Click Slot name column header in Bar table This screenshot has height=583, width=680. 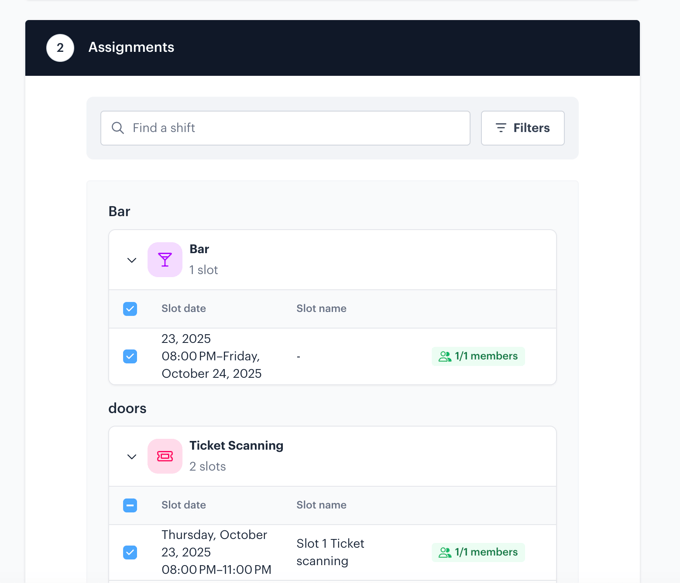click(321, 308)
